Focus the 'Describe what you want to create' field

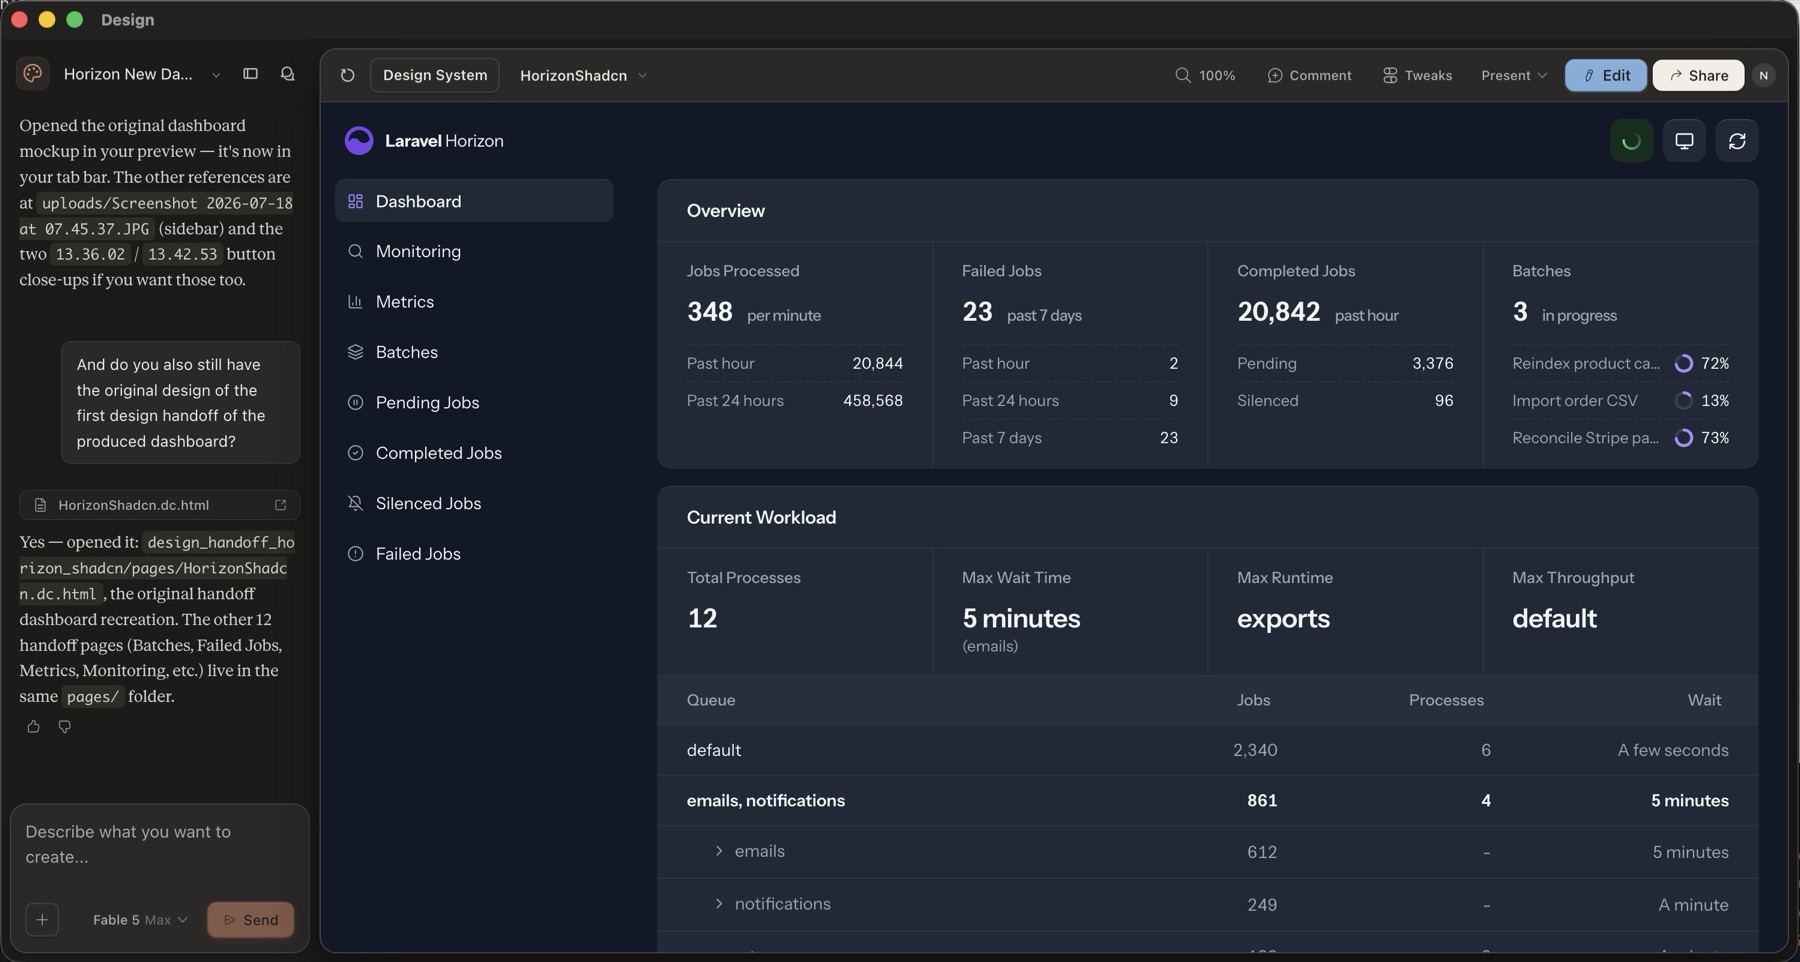[x=160, y=845]
